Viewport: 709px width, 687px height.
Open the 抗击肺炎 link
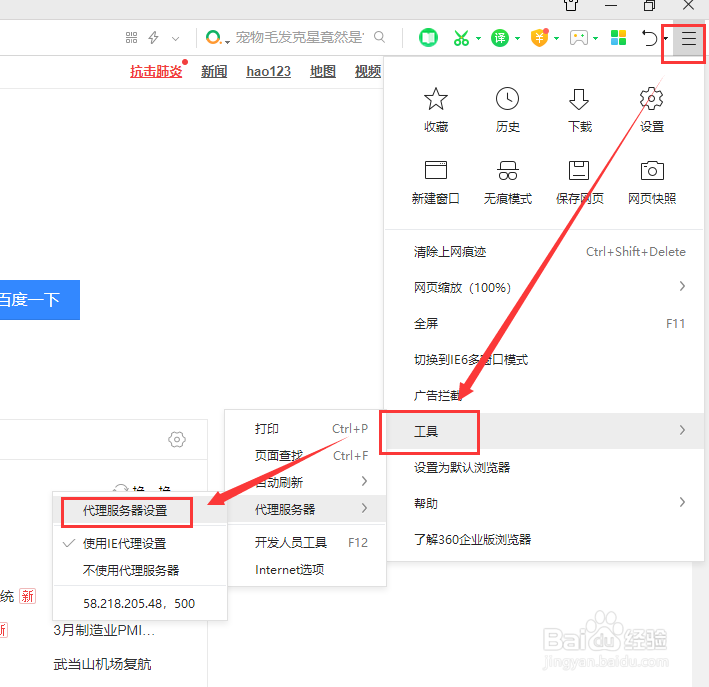156,71
